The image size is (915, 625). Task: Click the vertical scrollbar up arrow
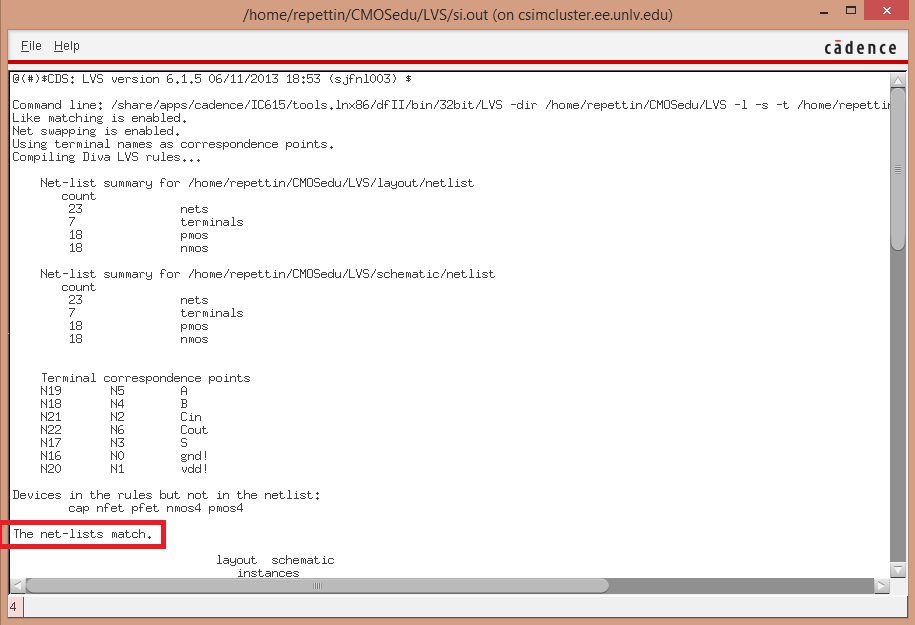[897, 80]
